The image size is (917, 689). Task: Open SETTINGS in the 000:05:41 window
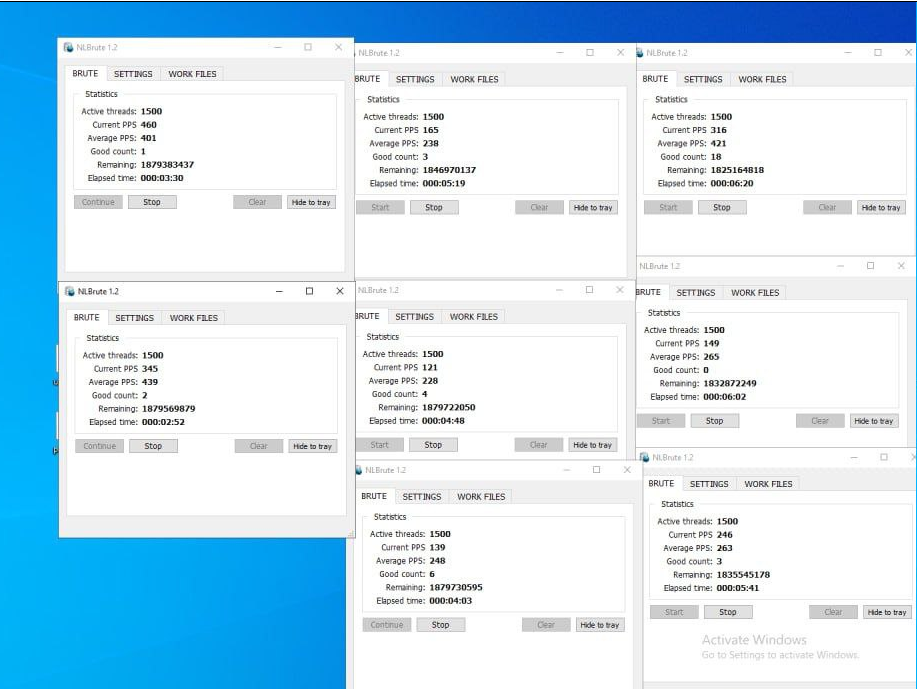point(709,484)
